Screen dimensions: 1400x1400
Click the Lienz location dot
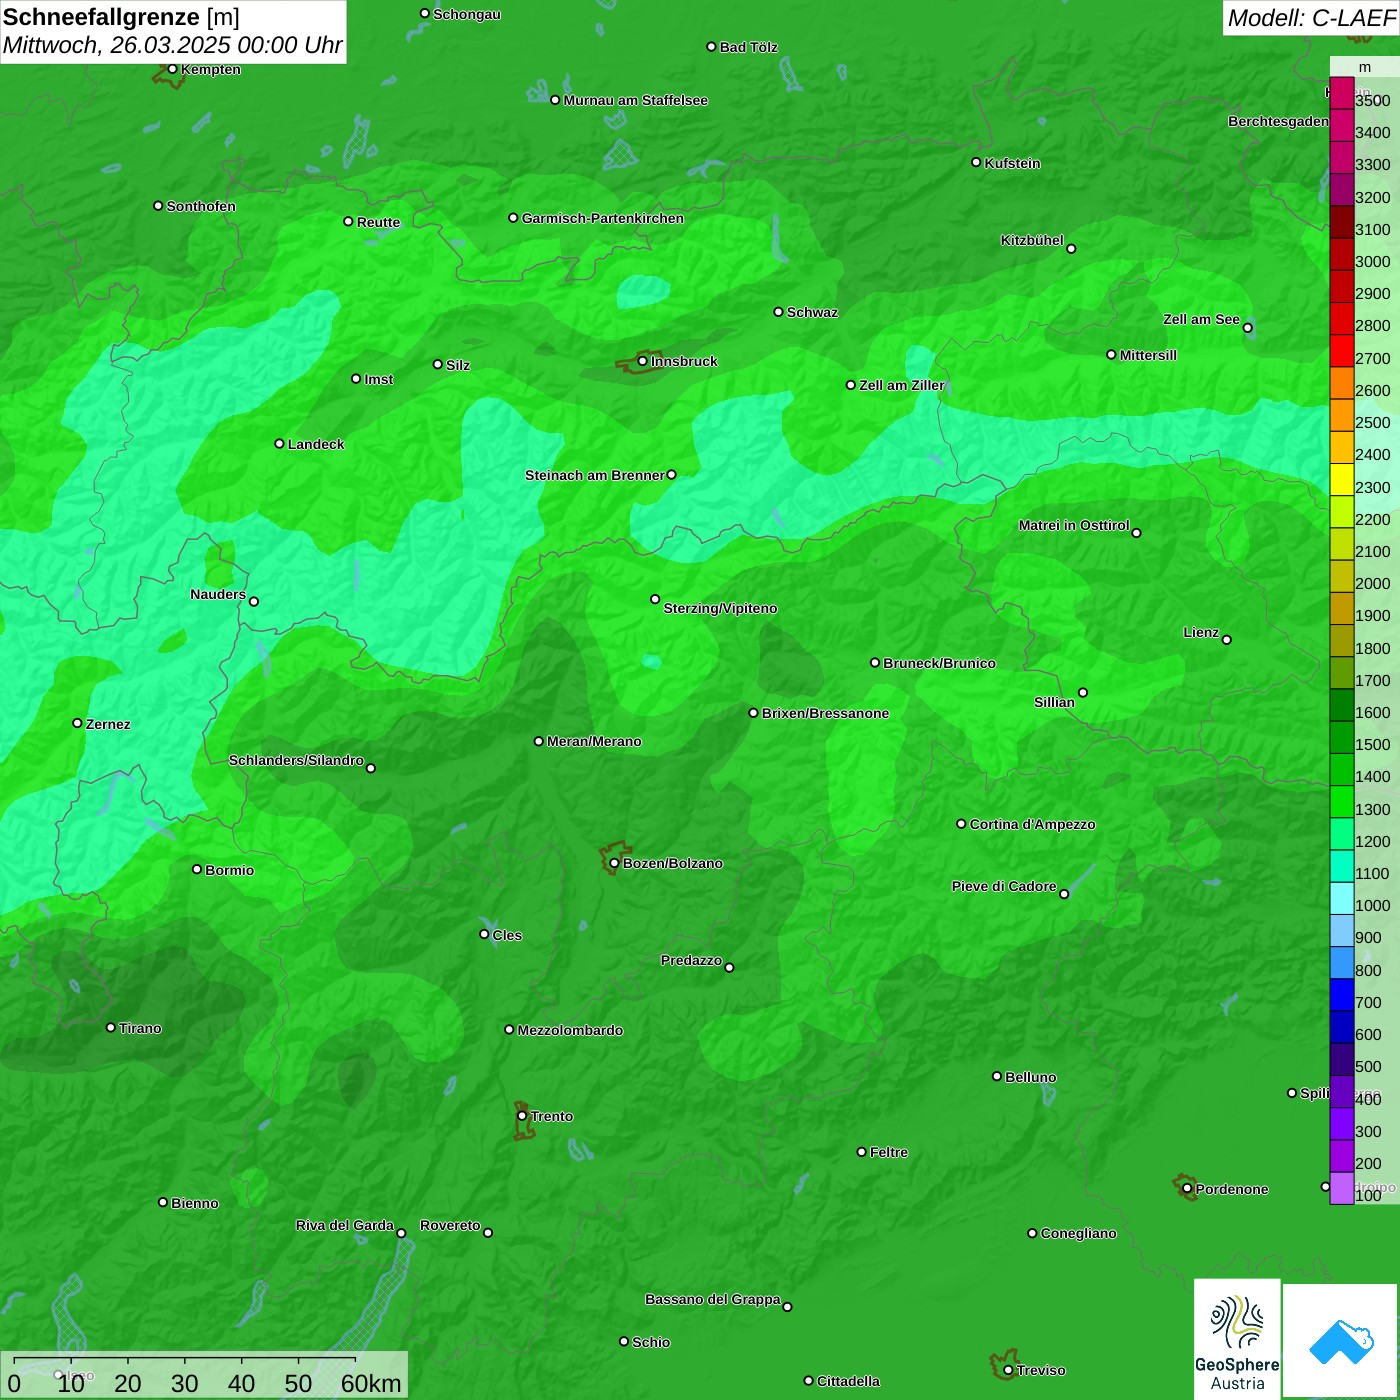click(1227, 640)
